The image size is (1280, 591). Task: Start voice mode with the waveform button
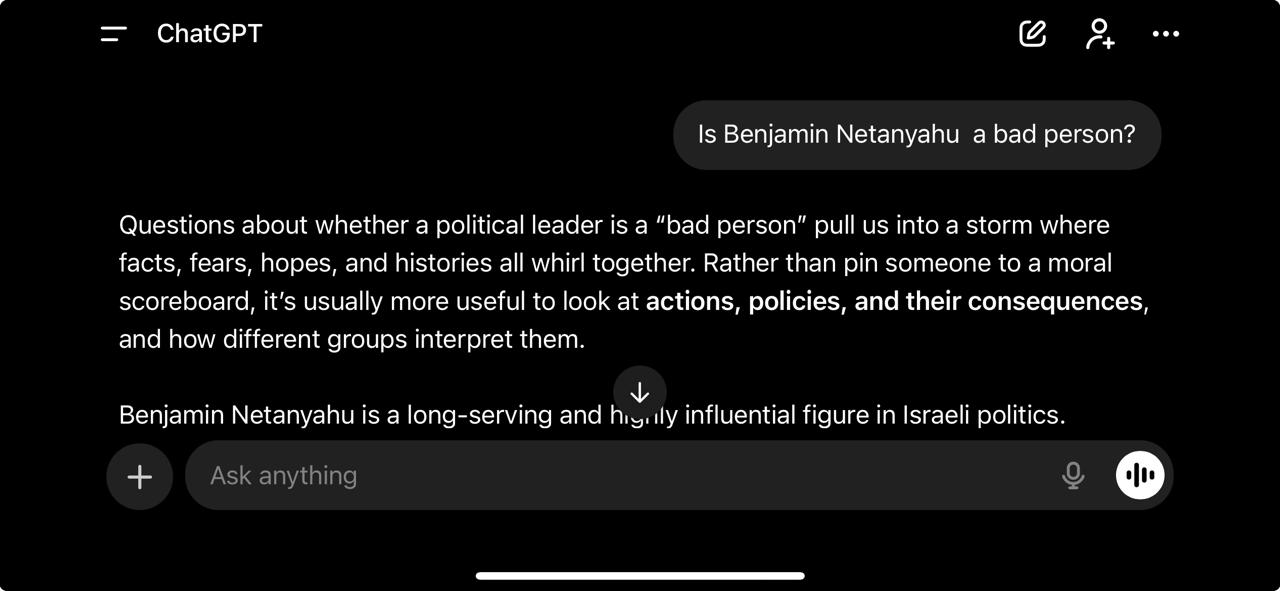click(x=1140, y=476)
